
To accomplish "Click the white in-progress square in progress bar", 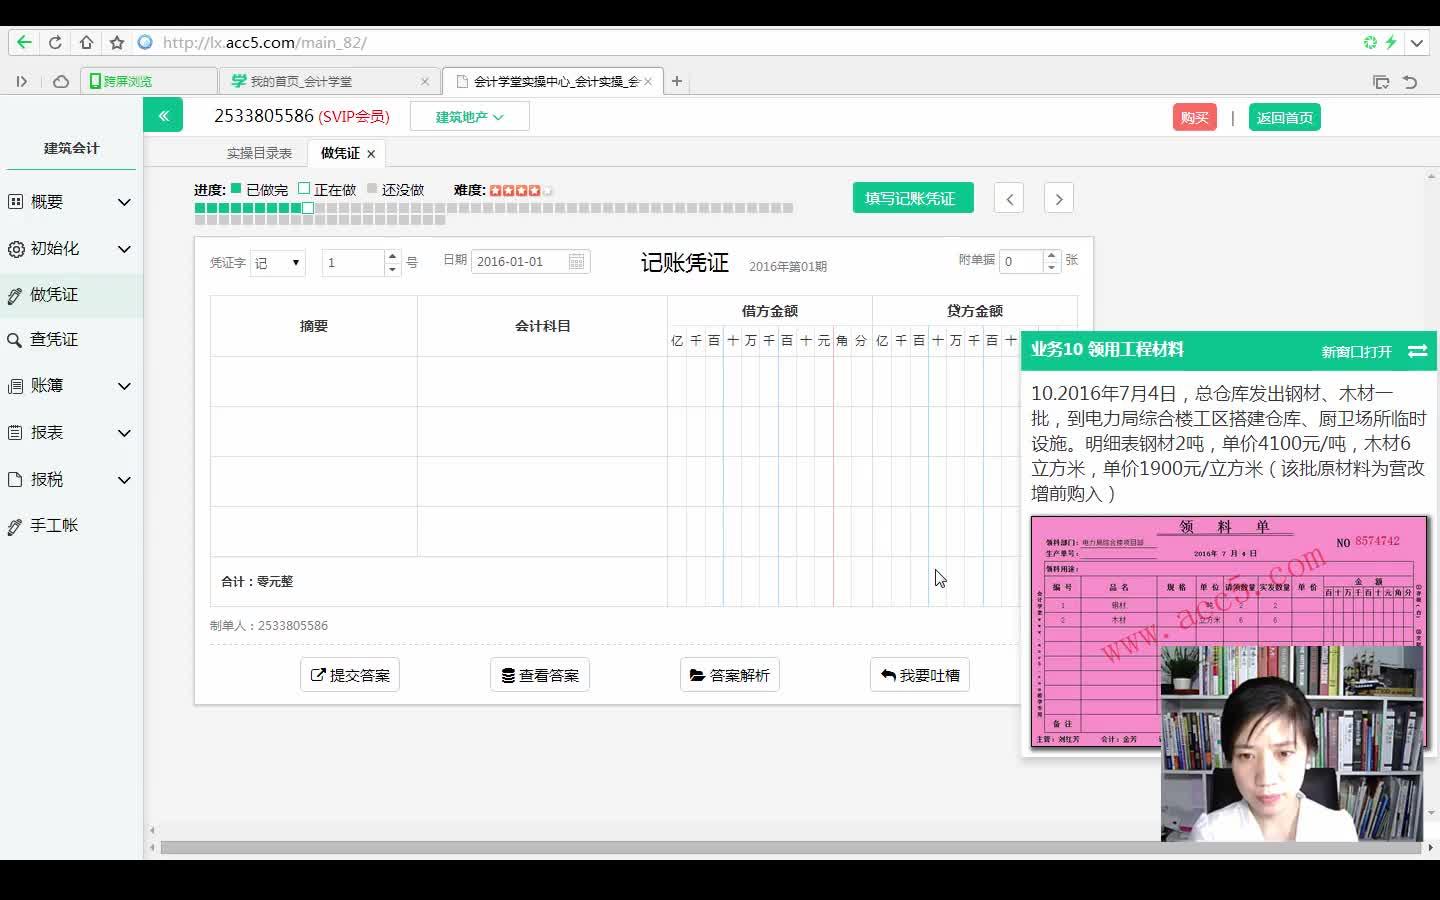I will [307, 208].
